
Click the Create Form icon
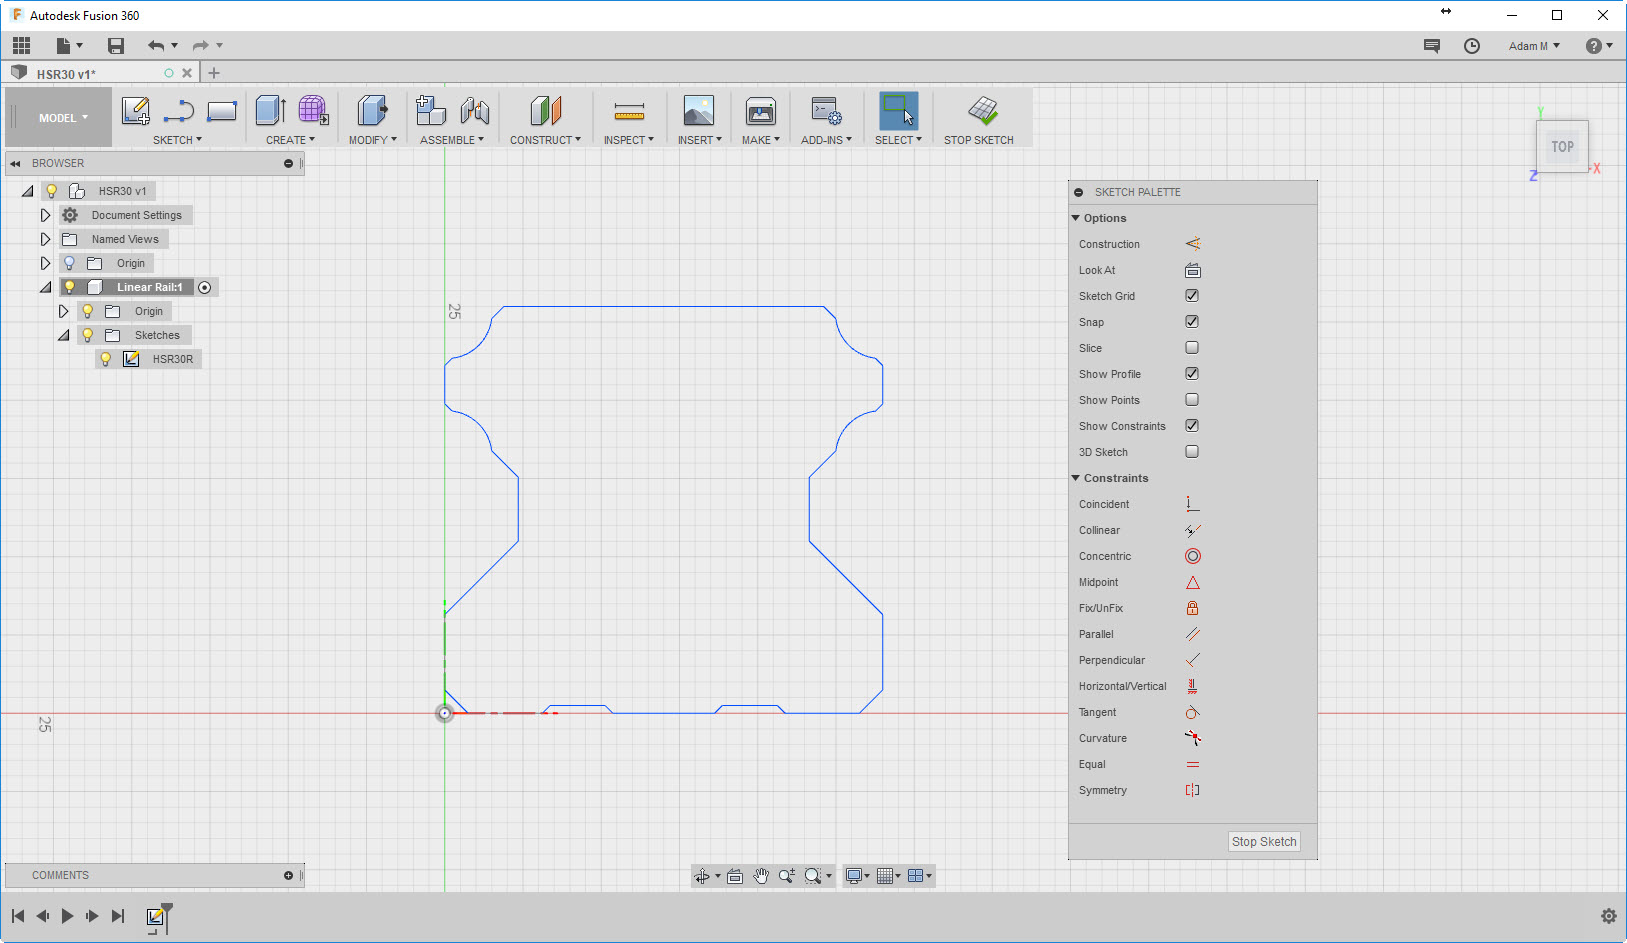[x=313, y=111]
